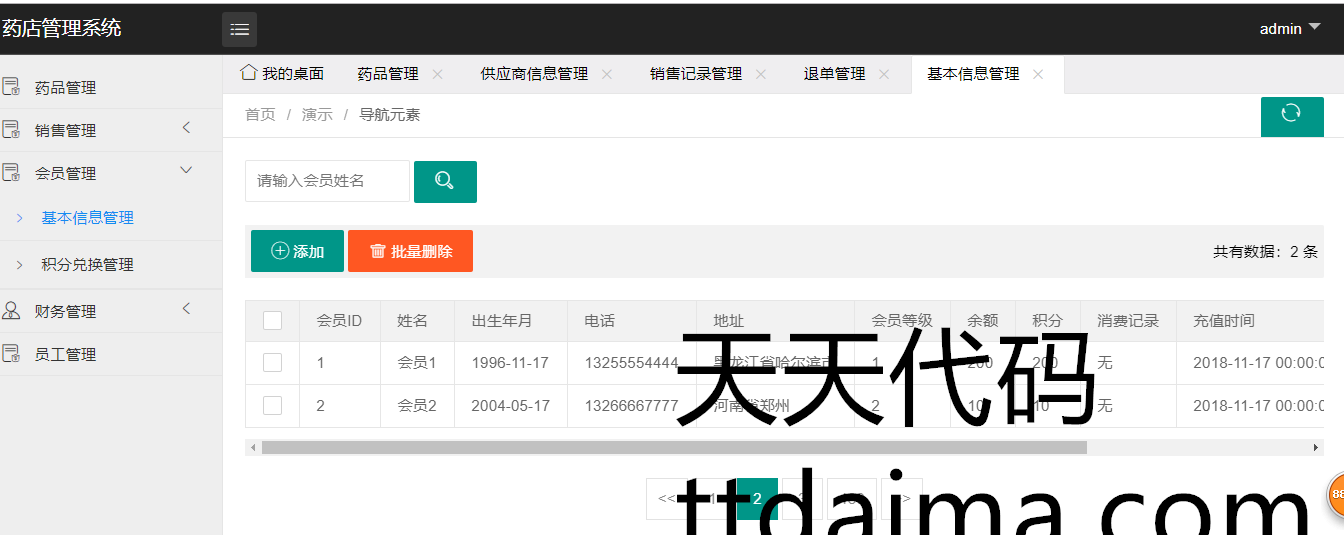Image resolution: width=1344 pixels, height=535 pixels.
Task: Click the magnifier search icon button
Action: point(445,181)
